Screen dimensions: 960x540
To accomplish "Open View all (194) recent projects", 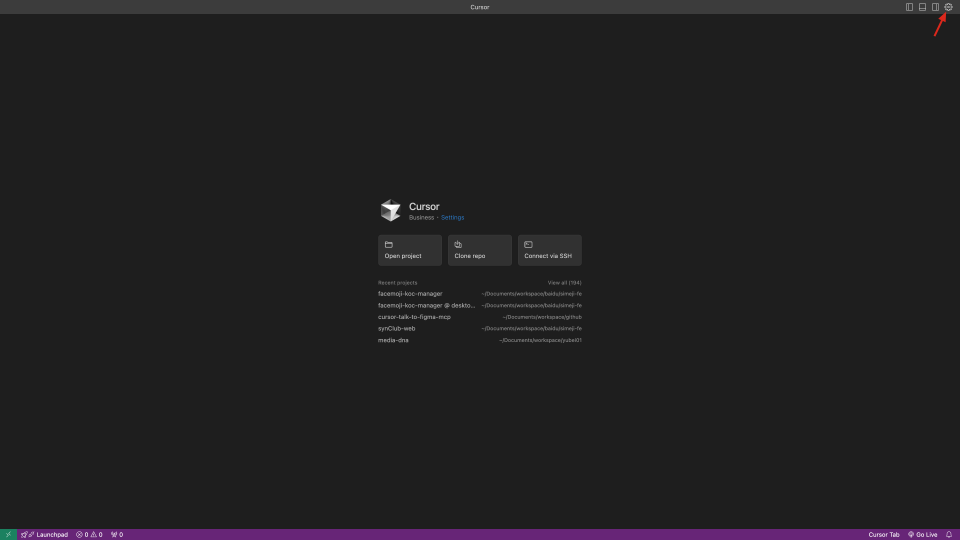I will coord(564,283).
